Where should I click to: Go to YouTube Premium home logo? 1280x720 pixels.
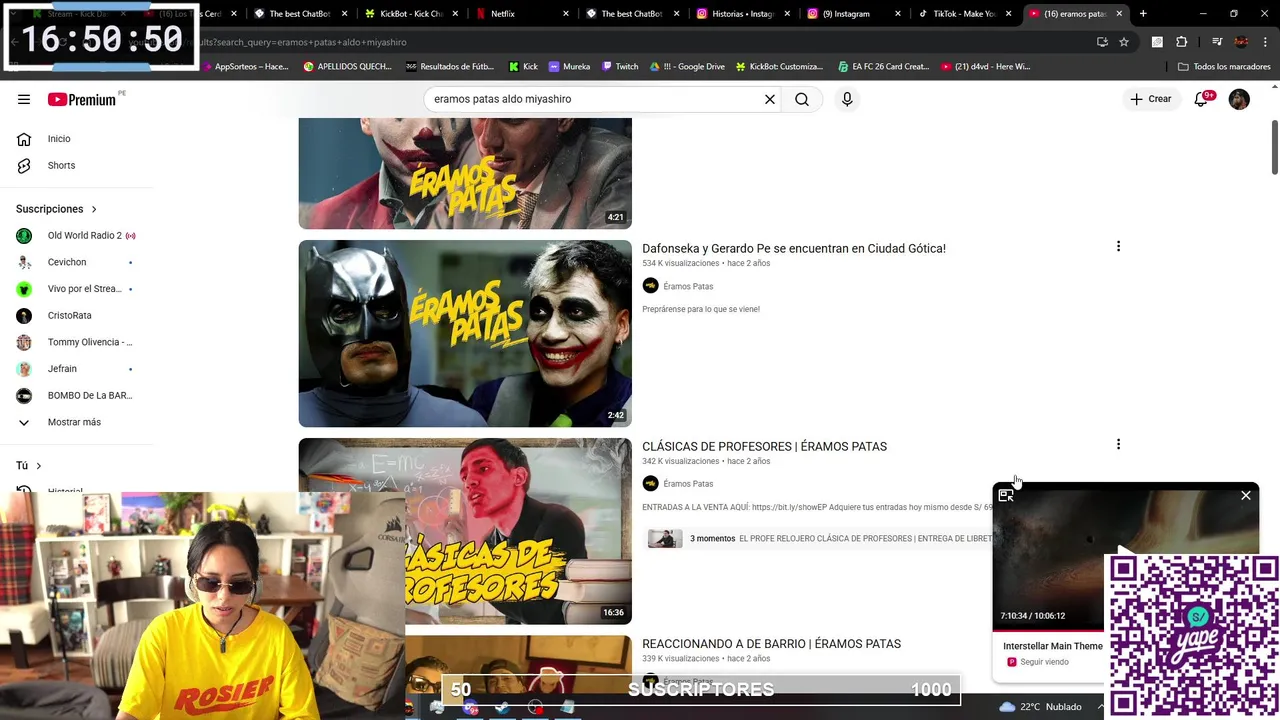click(x=82, y=99)
